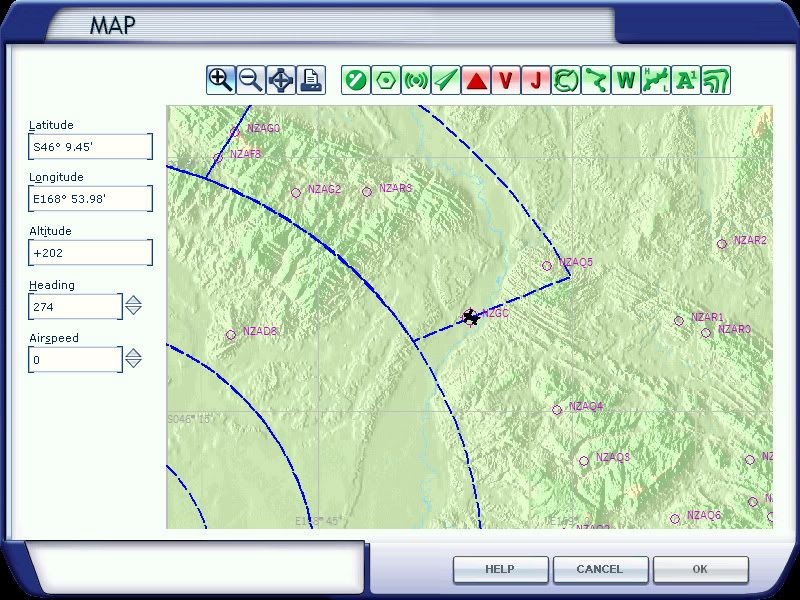Toggle weather stations W icon
The height and width of the screenshot is (600, 800).
[626, 80]
